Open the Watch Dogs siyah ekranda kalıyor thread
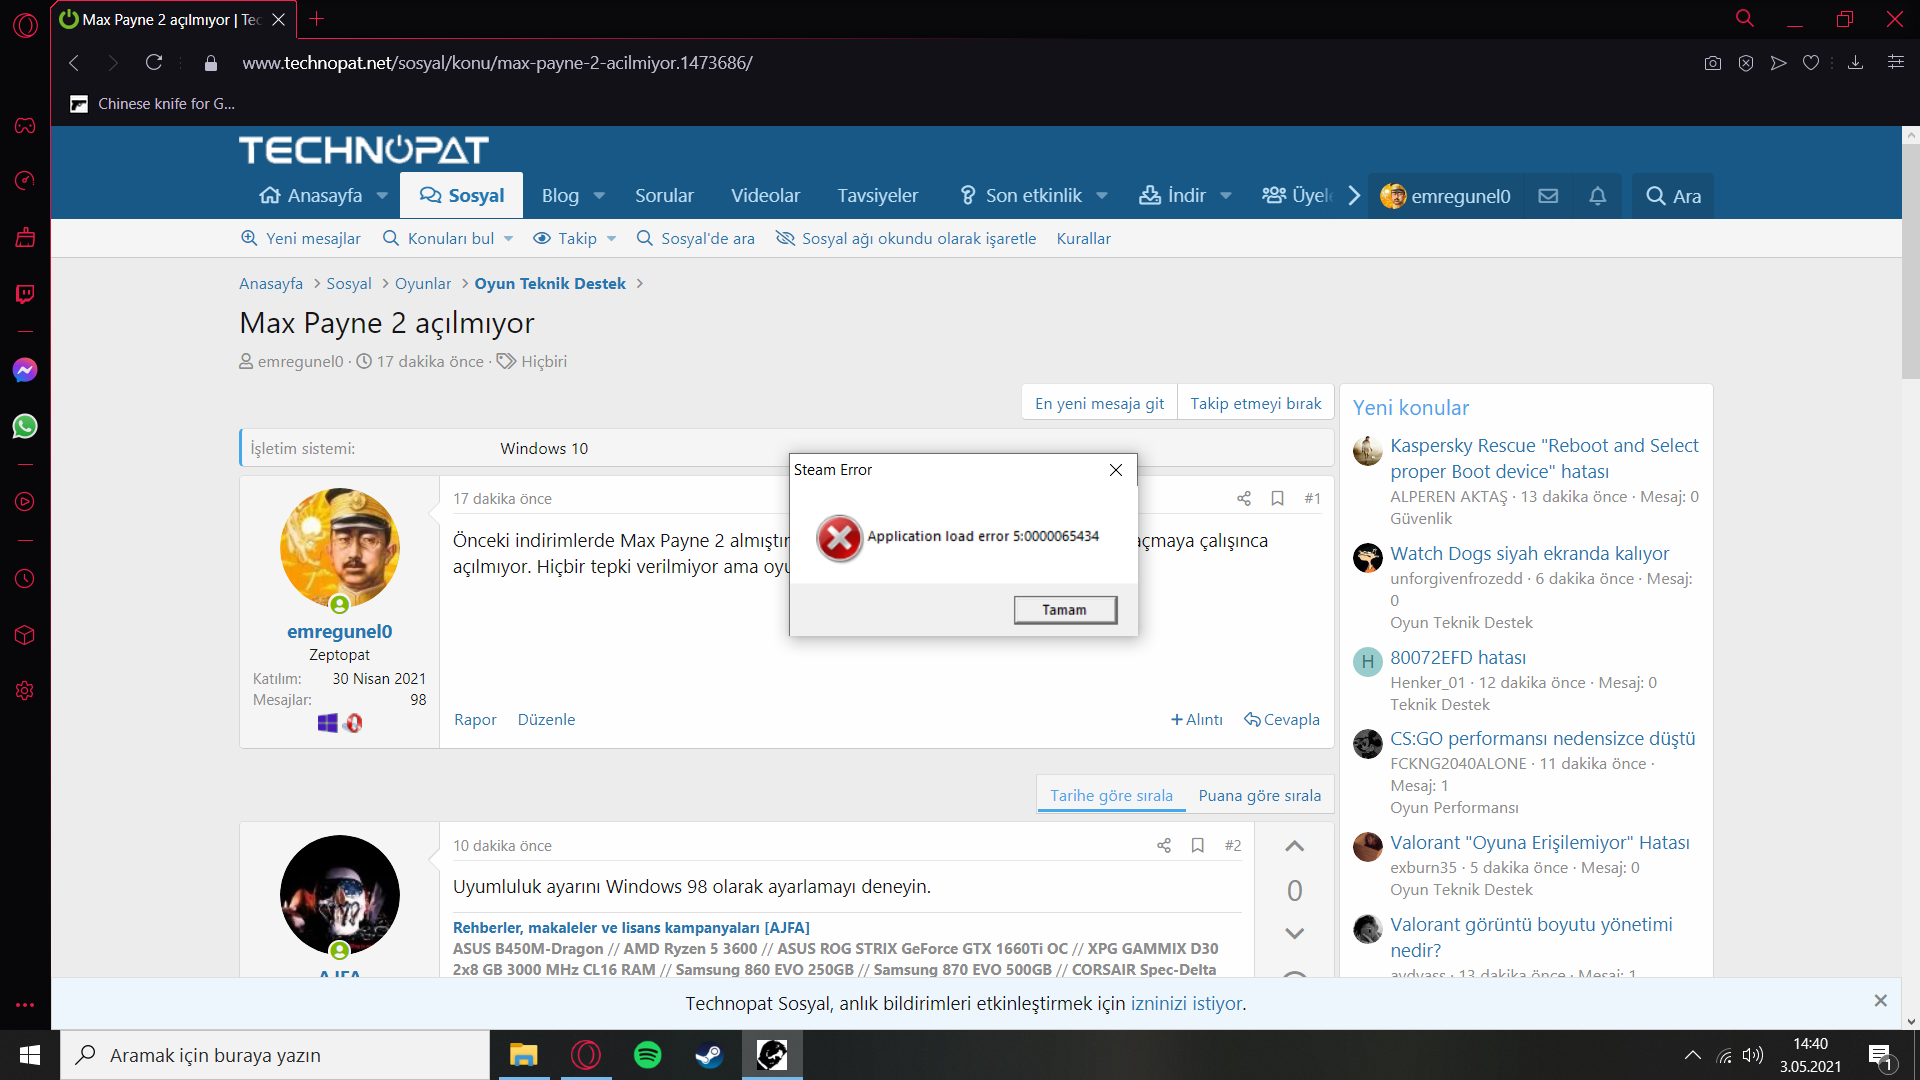The image size is (1920, 1080). click(1529, 553)
